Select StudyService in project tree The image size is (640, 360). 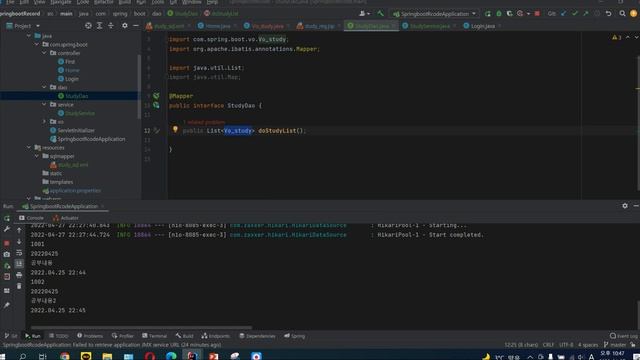click(80, 113)
